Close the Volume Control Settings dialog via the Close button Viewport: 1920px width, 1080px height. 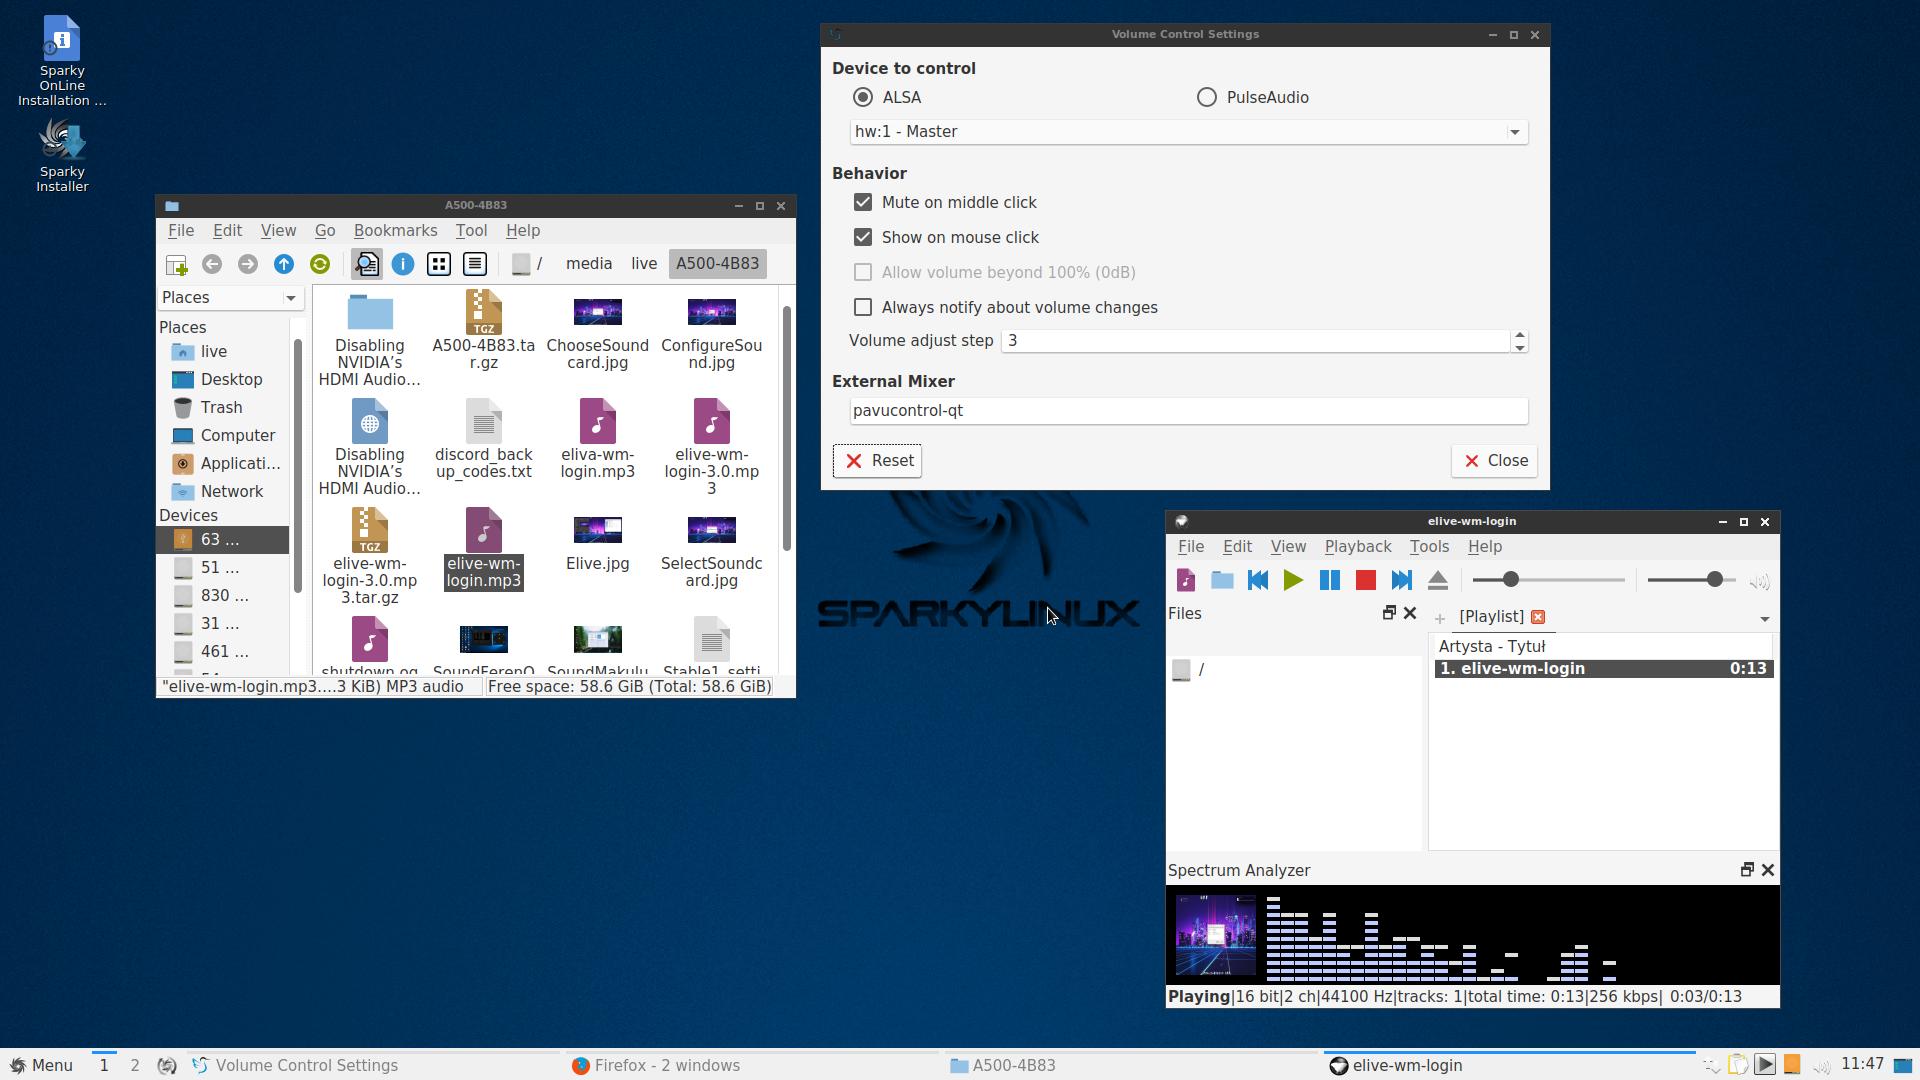pyautogui.click(x=1494, y=460)
